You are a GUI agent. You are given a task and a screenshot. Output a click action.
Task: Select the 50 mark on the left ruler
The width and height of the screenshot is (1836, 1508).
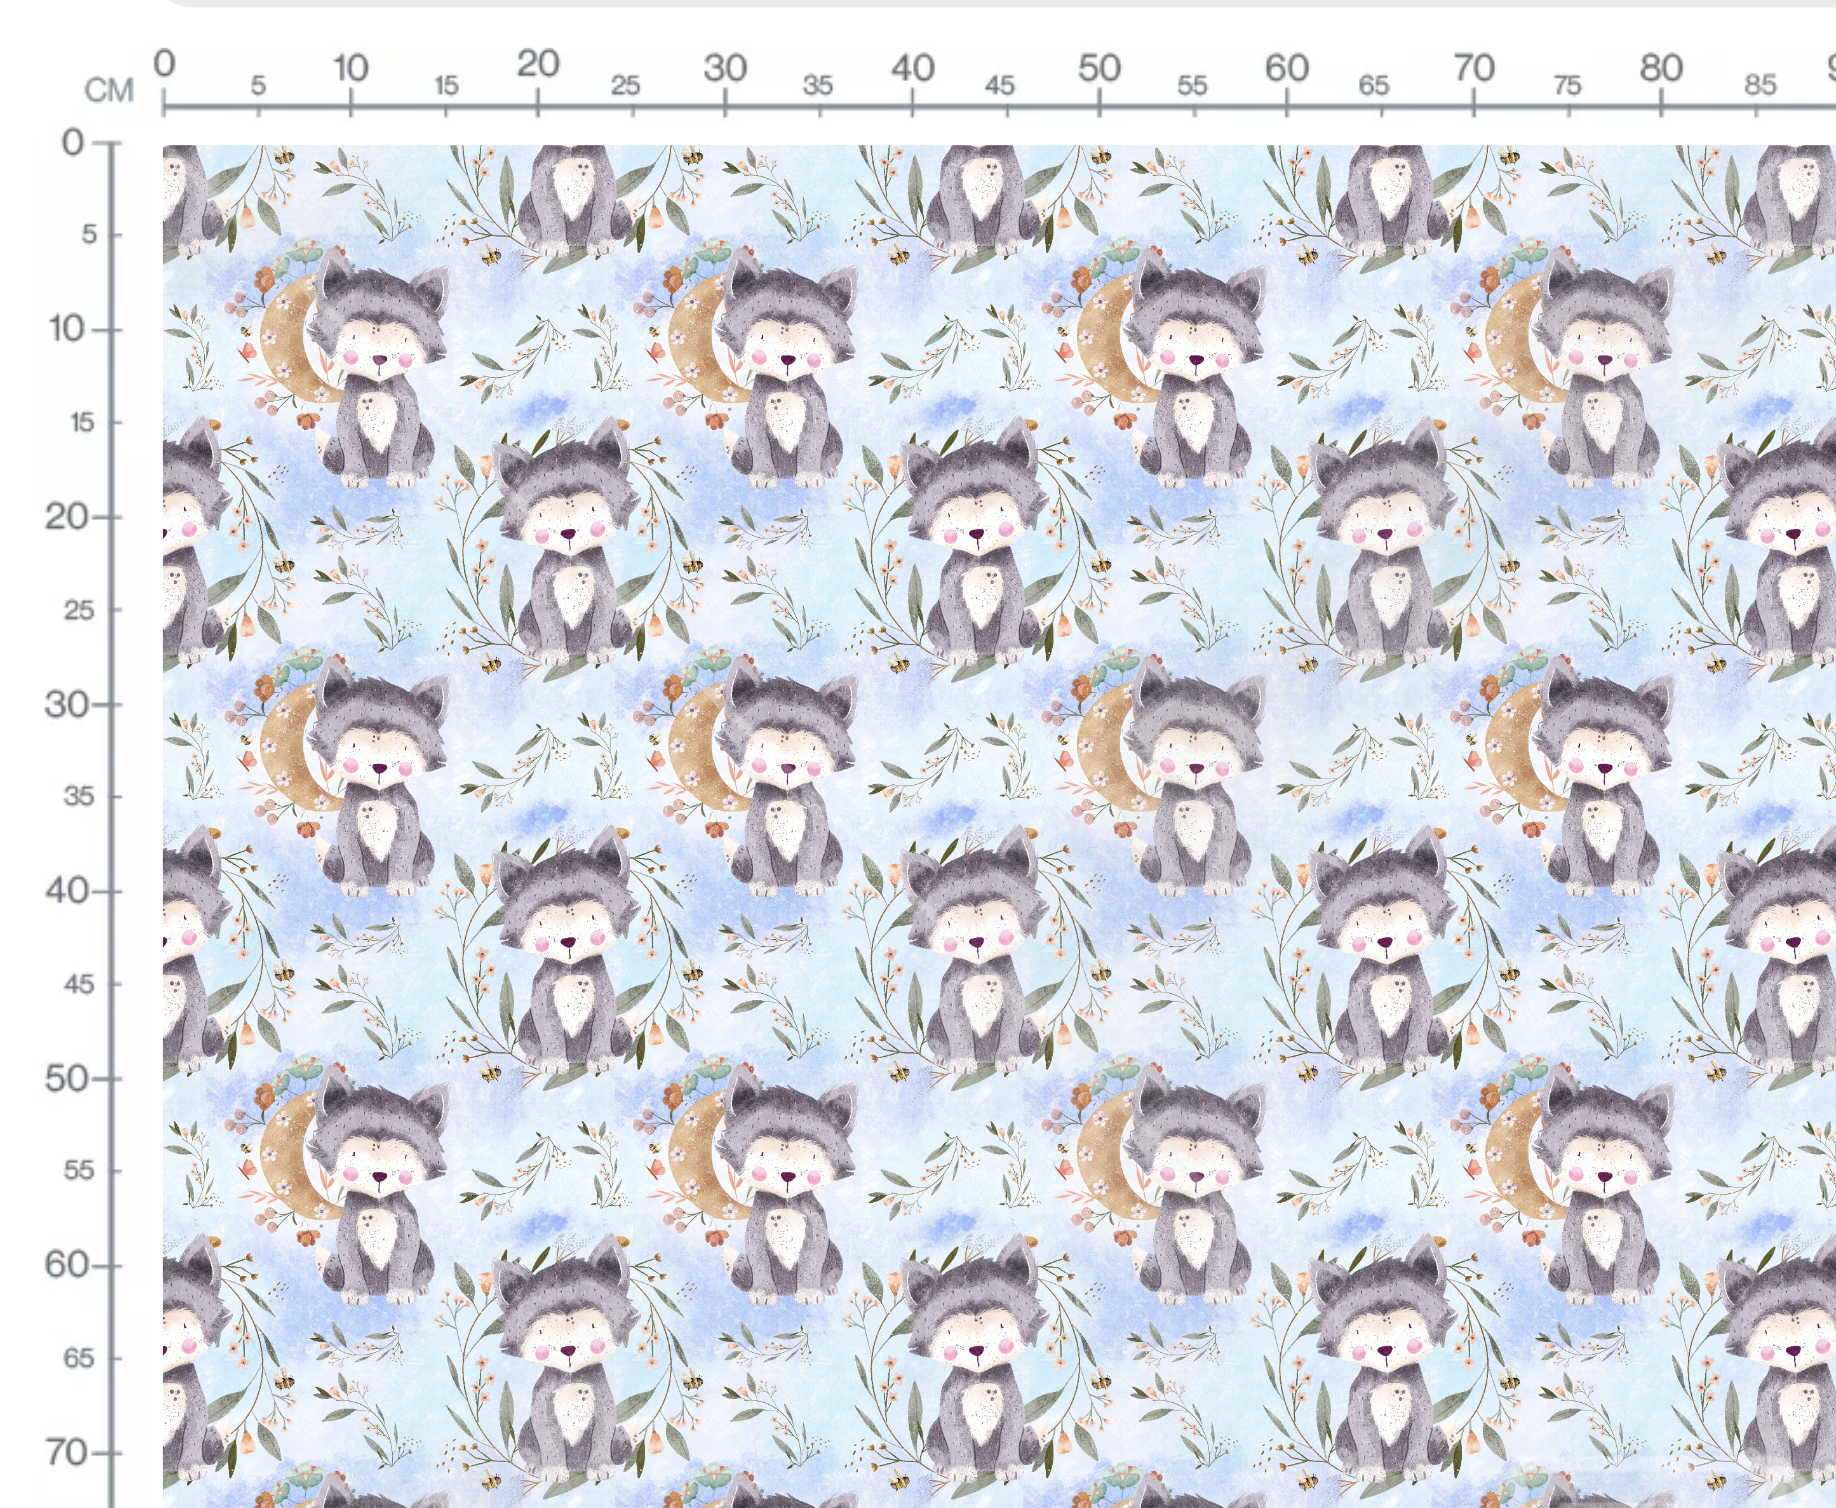click(x=67, y=1078)
